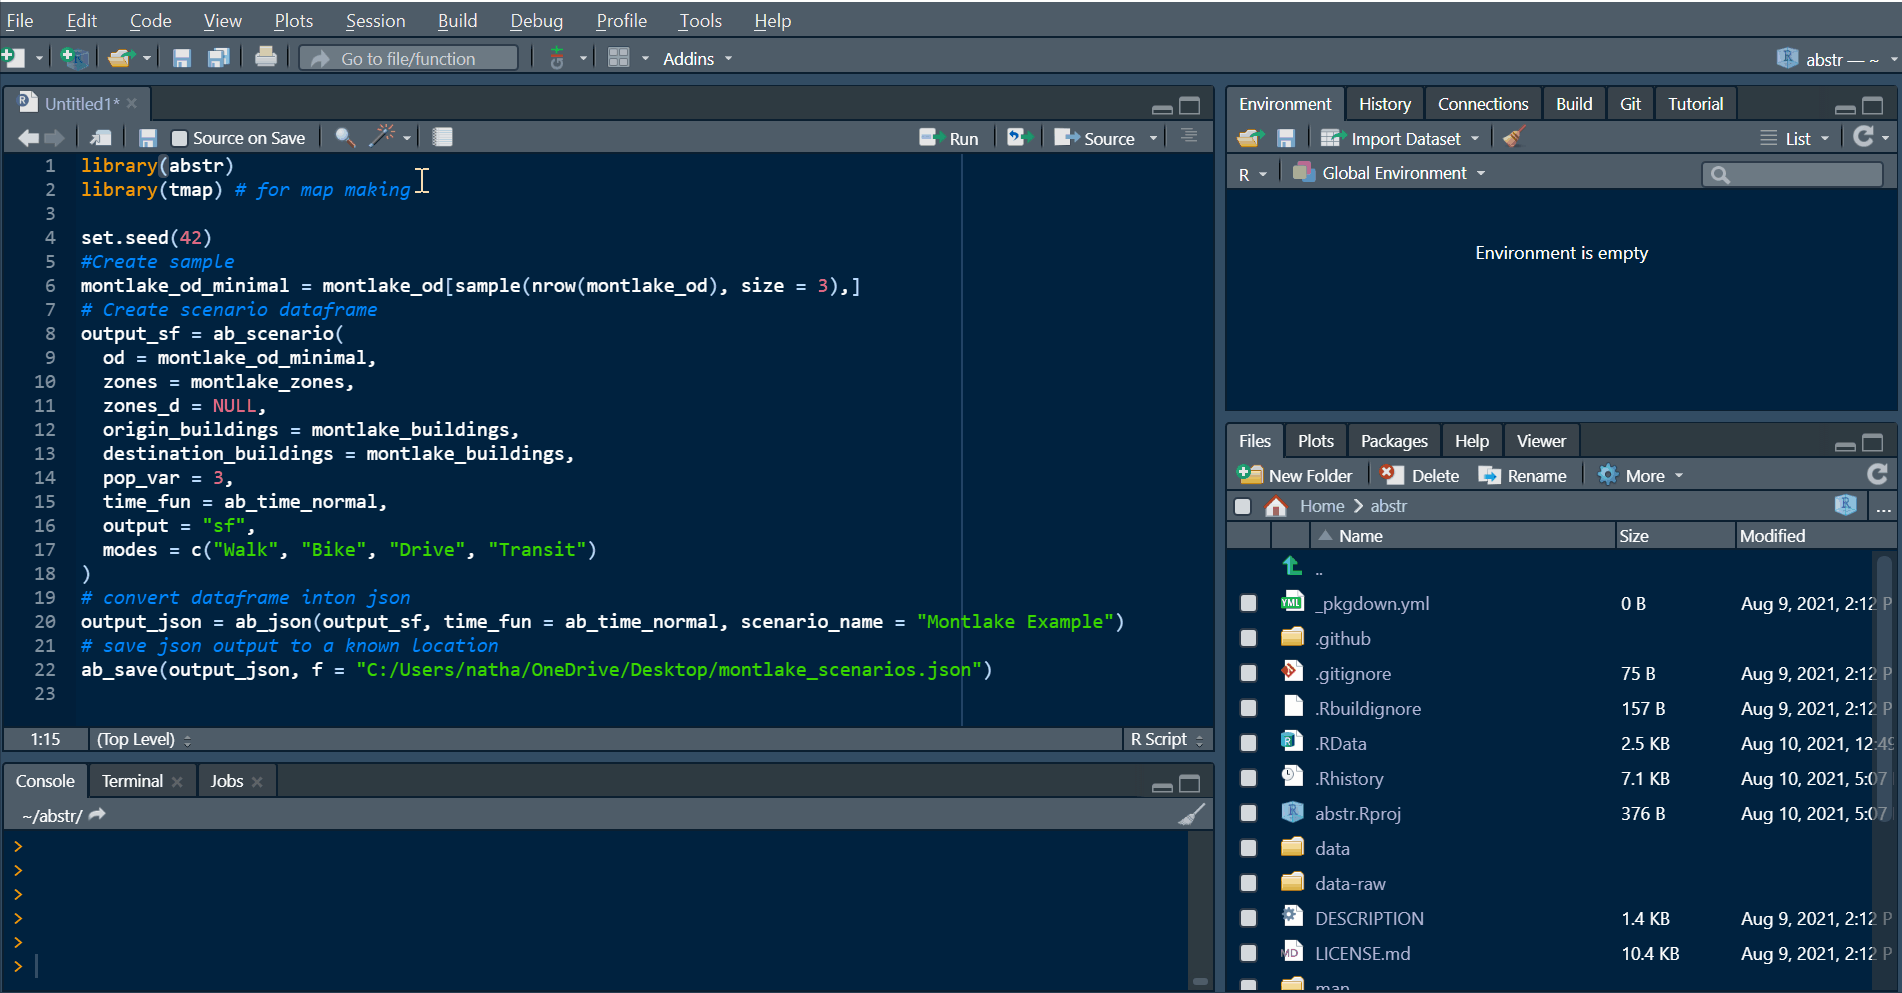Check the box next to .gitignore
Viewport: 1902px width, 993px height.
point(1248,673)
